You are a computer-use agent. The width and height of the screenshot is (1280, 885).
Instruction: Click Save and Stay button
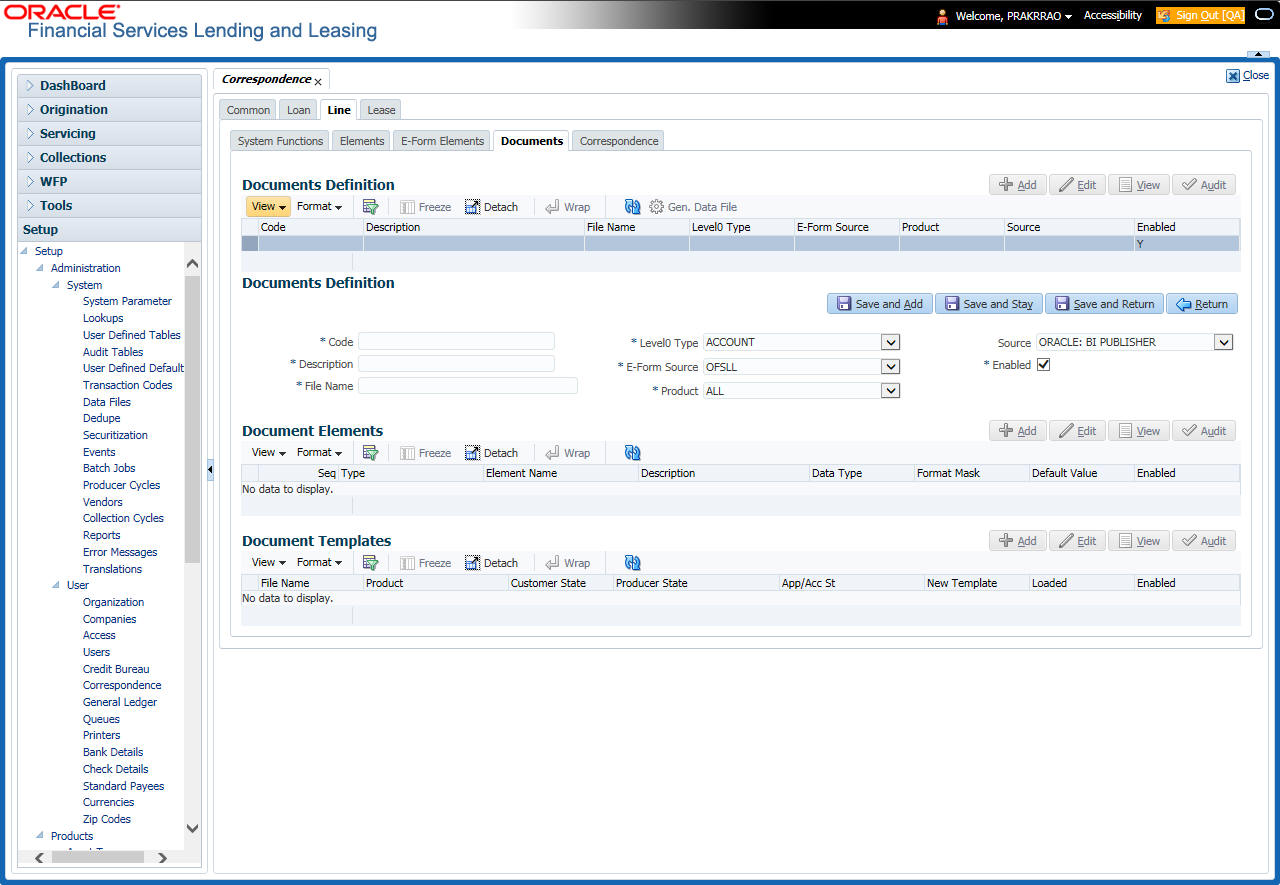point(988,304)
